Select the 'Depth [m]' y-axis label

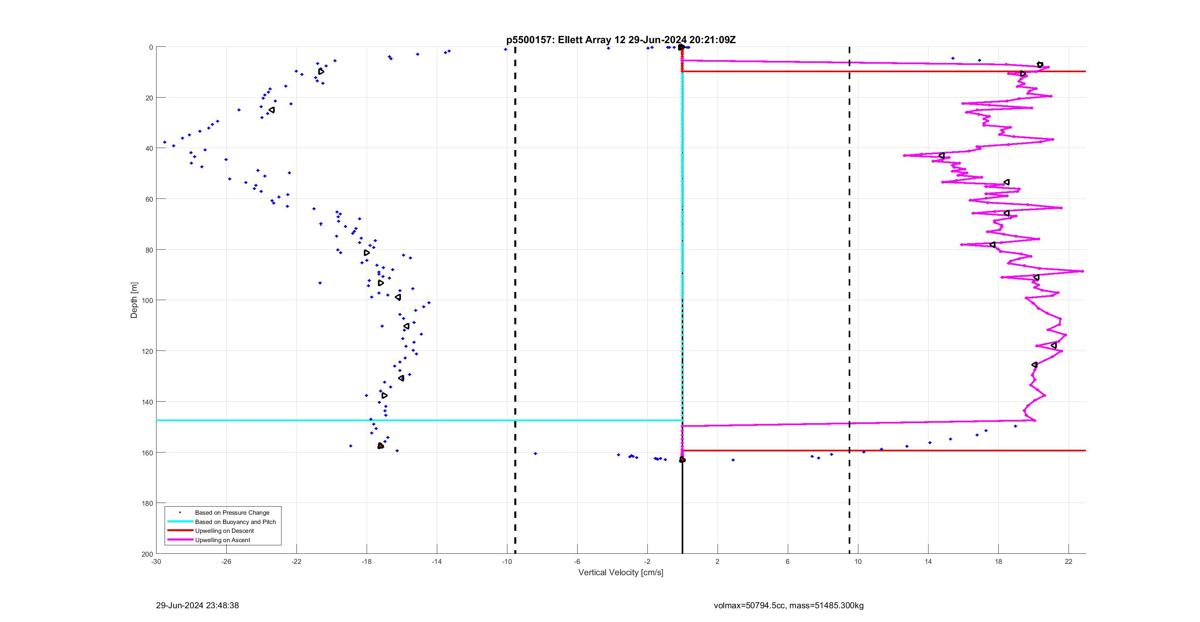pyautogui.click(x=134, y=300)
